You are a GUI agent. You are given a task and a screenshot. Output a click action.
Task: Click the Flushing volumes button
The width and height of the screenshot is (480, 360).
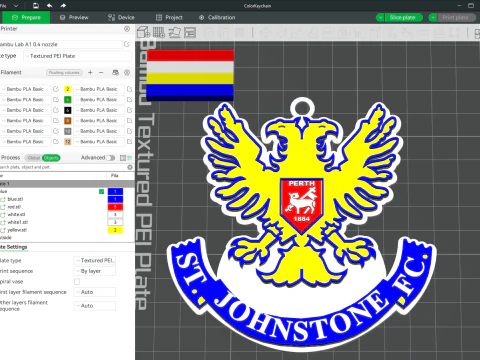click(x=64, y=72)
